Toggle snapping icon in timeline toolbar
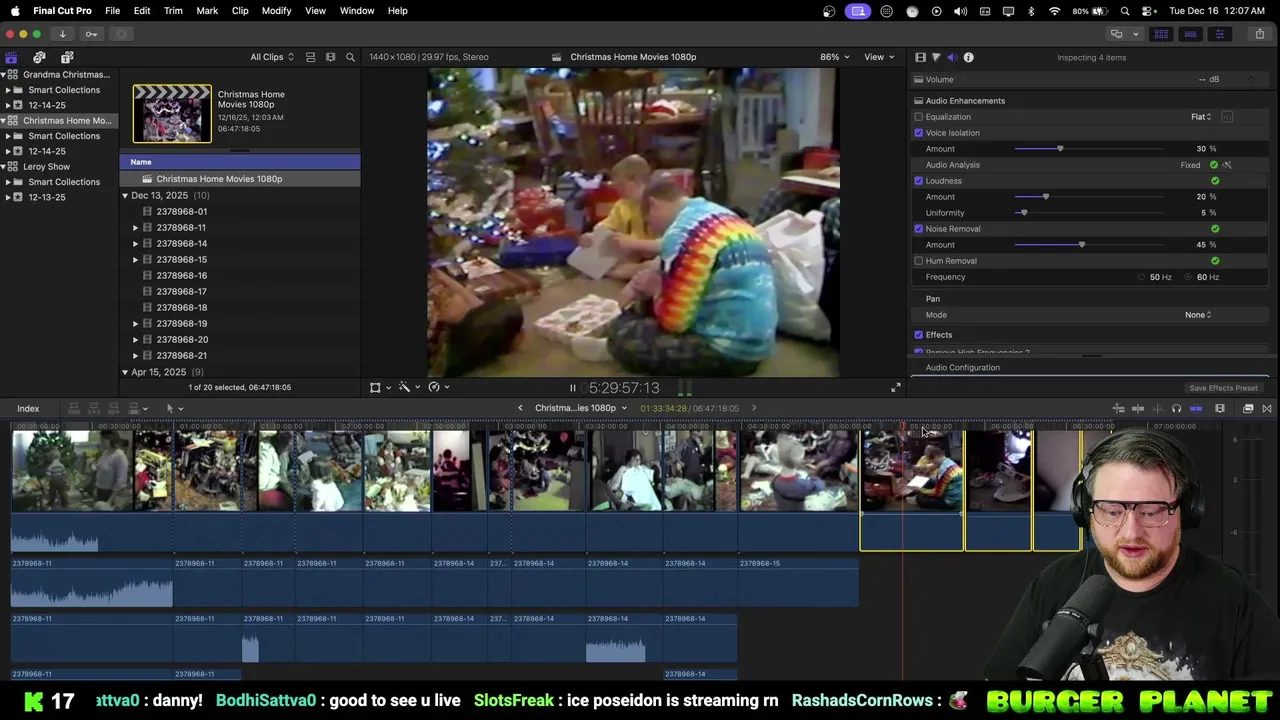1280x720 pixels. 1196,408
